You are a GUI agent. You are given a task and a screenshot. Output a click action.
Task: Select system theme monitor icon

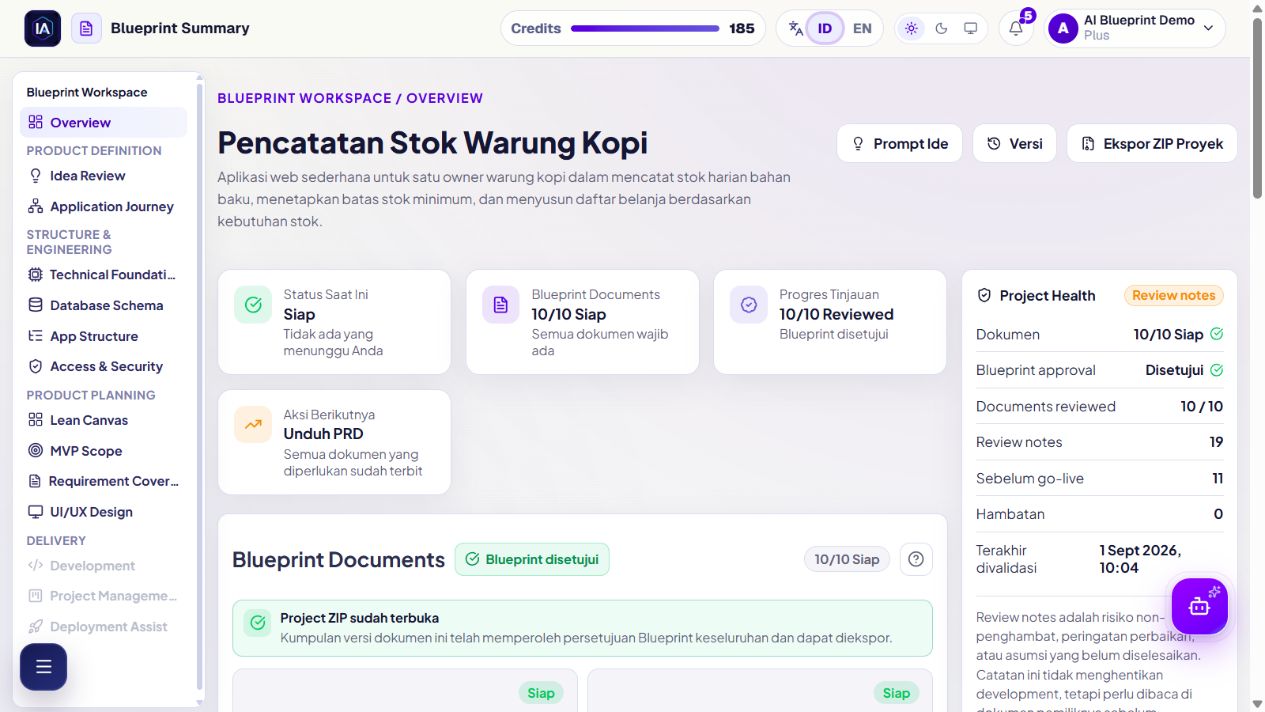(x=970, y=28)
